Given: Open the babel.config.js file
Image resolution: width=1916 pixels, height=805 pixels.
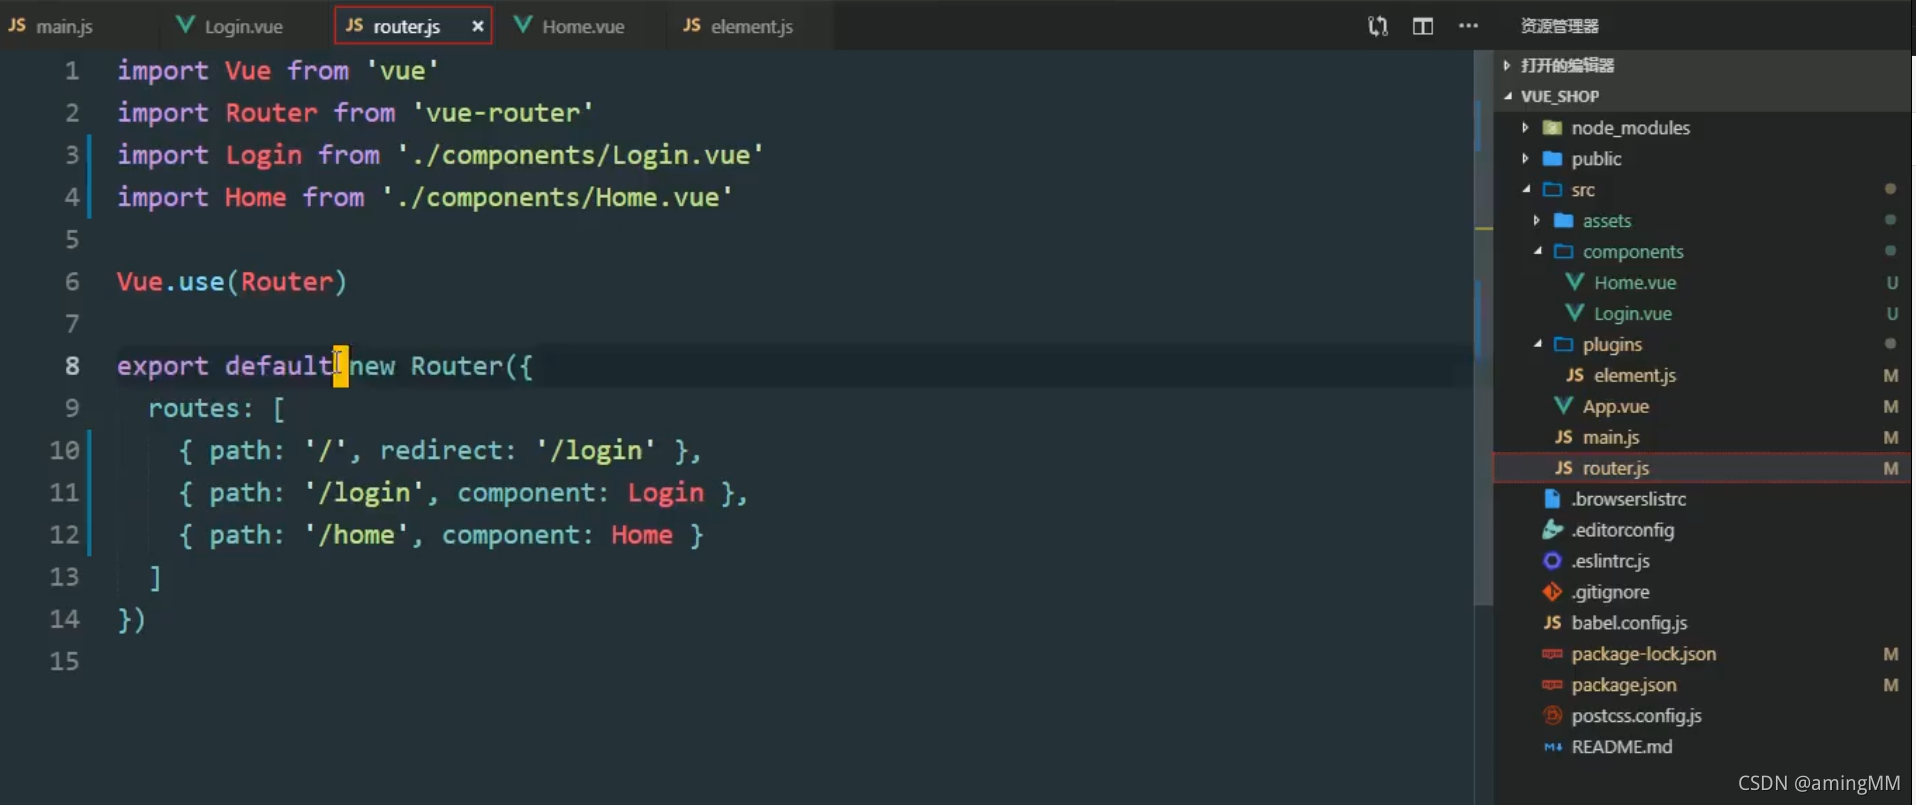Looking at the screenshot, I should coord(1629,623).
